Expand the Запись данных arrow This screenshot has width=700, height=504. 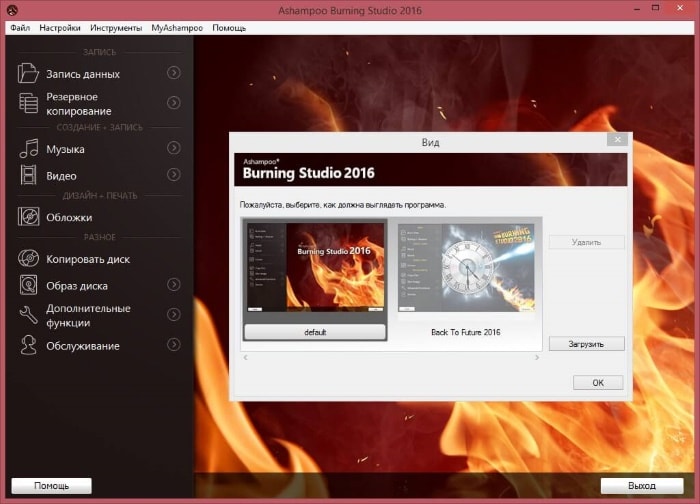174,73
